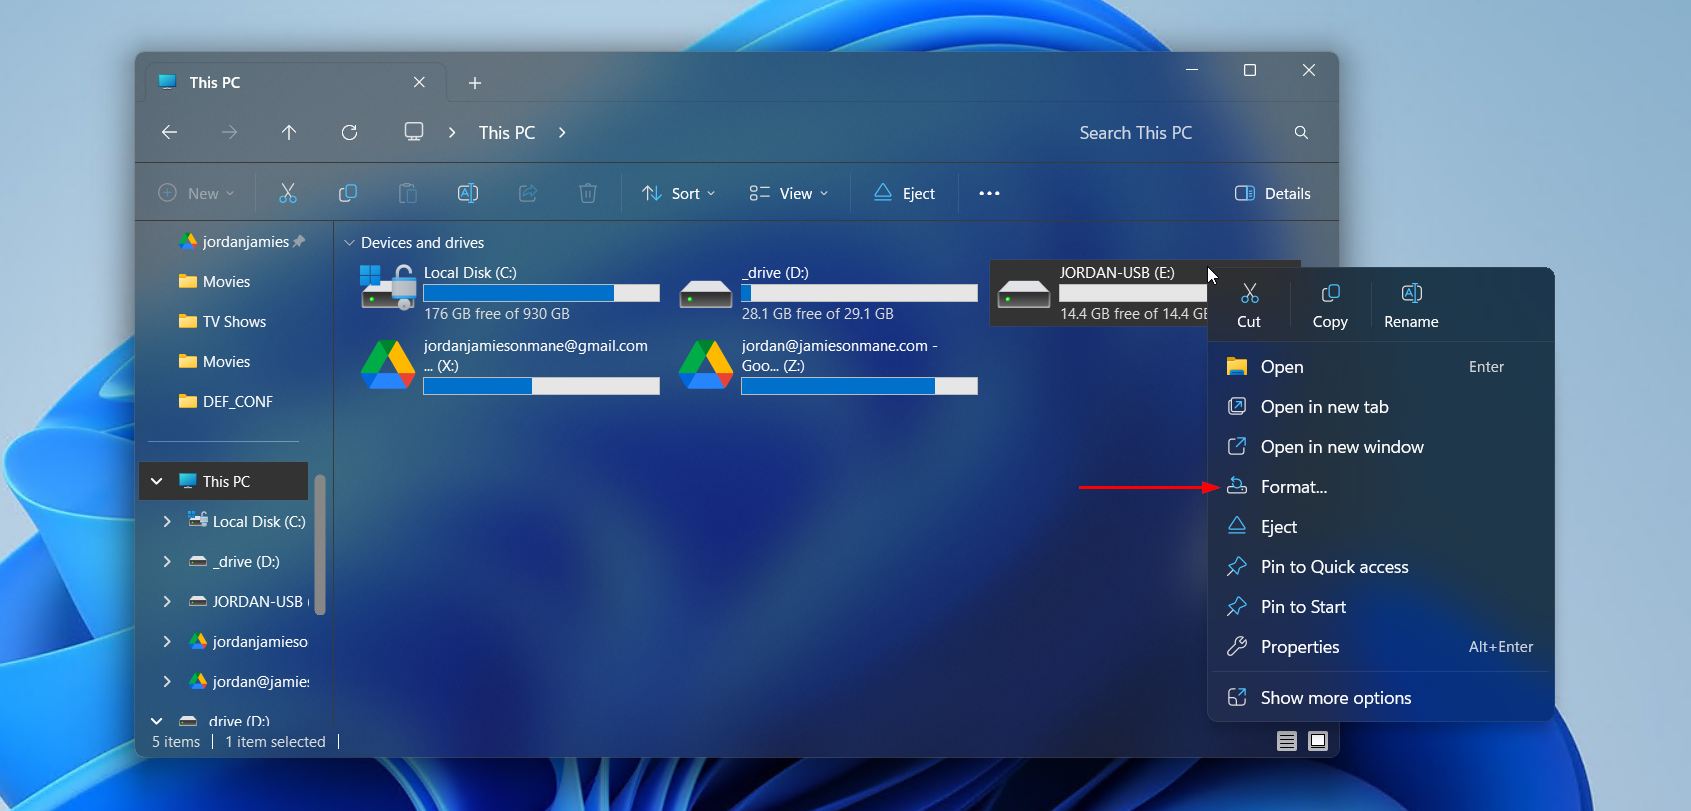The width and height of the screenshot is (1691, 811).
Task: Click the Cut scissors icon in toolbar
Action: (288, 193)
